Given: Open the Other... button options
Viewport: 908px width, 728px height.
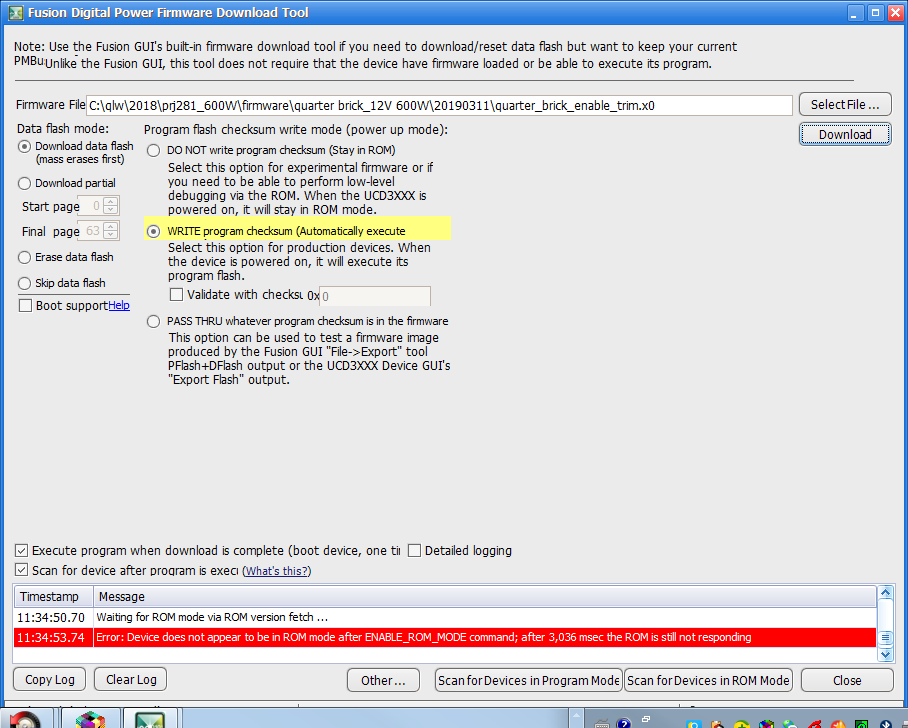Looking at the screenshot, I should pos(383,680).
